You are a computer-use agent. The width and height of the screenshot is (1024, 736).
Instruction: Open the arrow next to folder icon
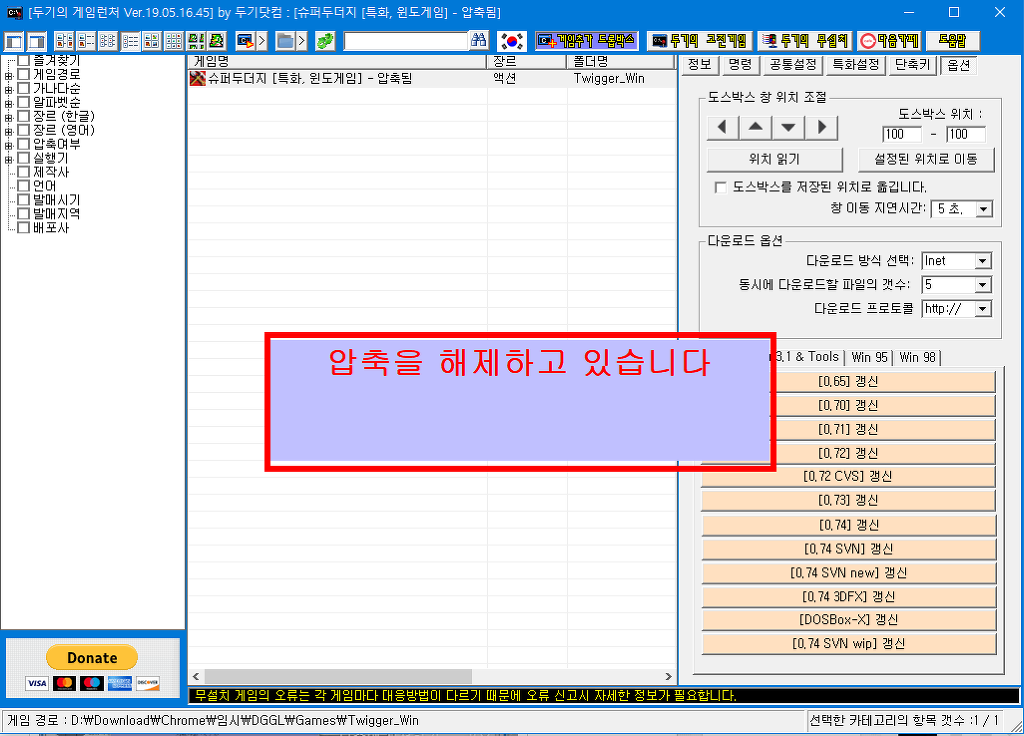point(301,41)
